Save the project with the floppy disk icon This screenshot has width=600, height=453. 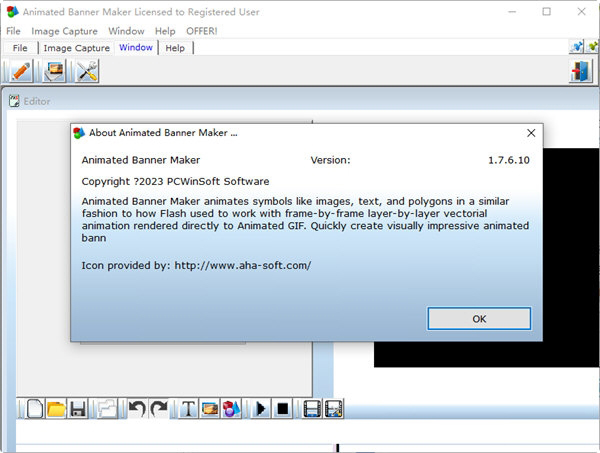pos(78,408)
